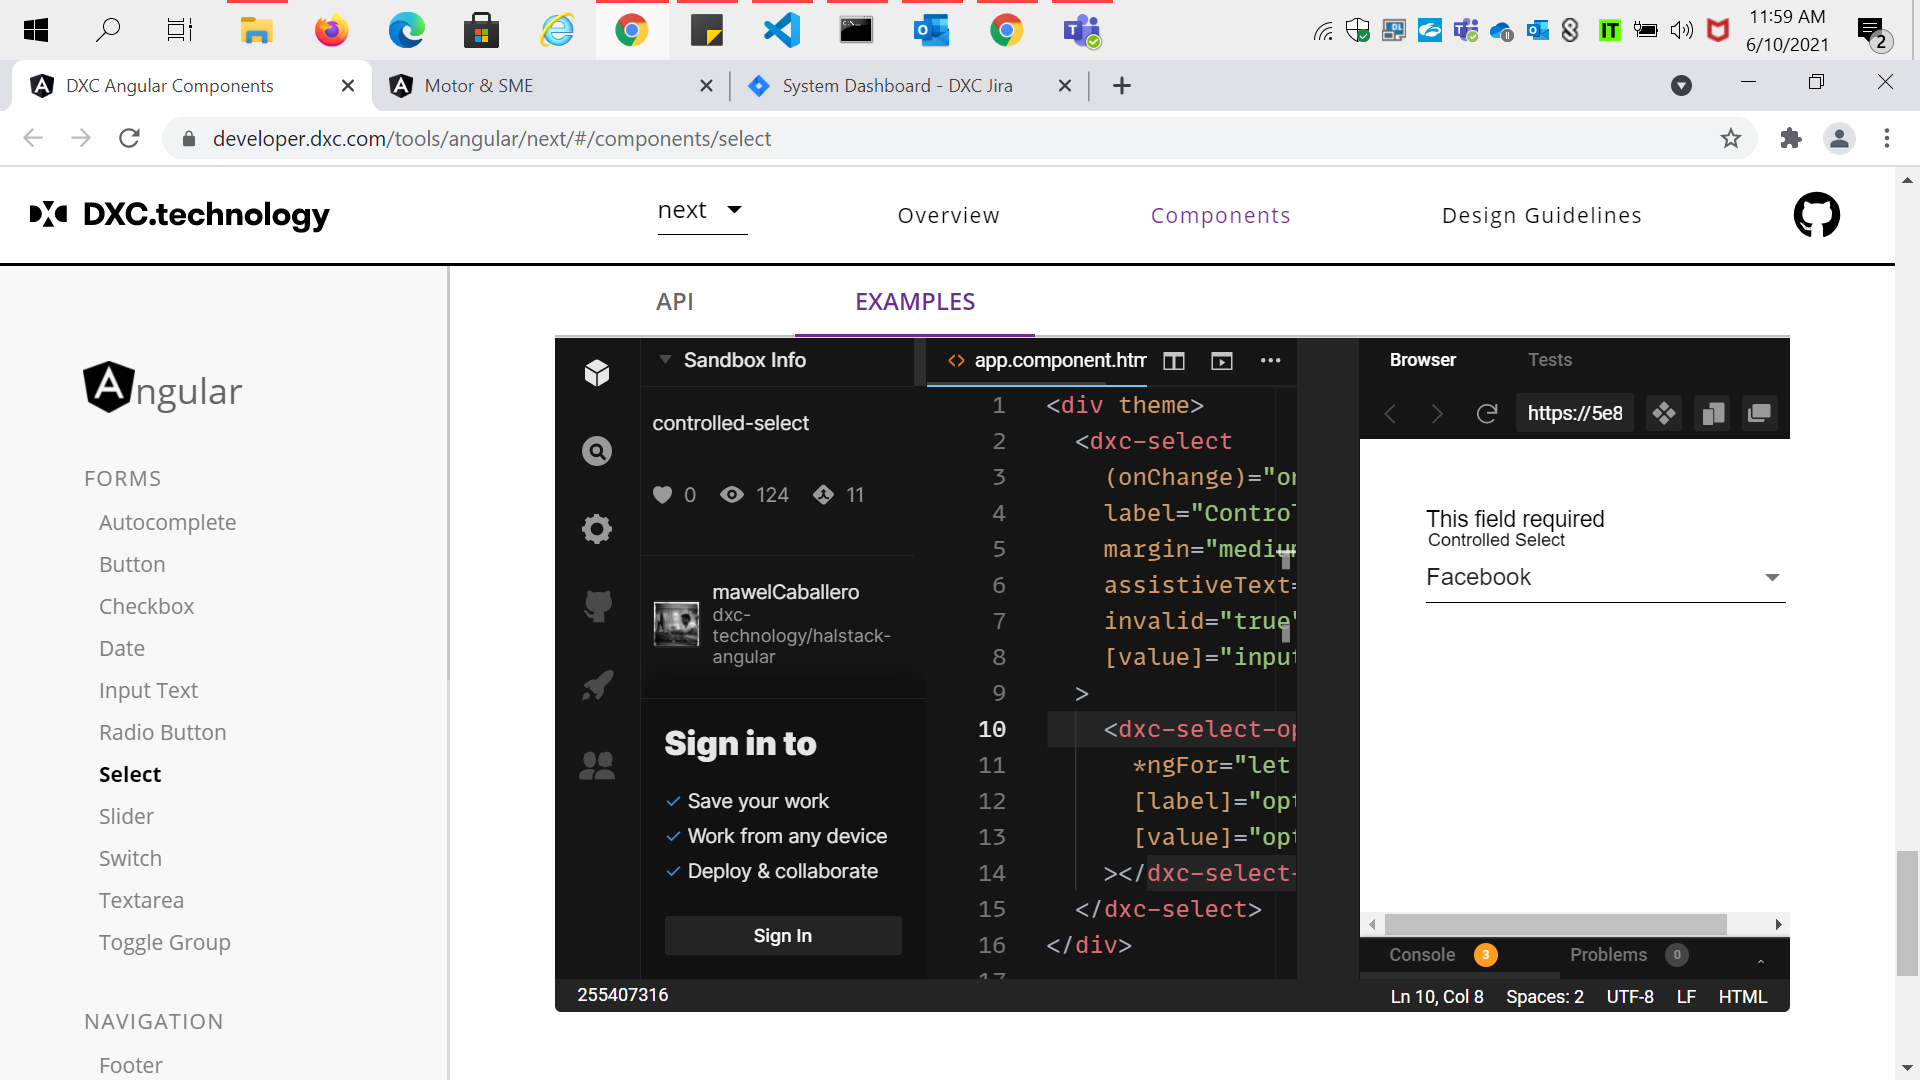The height and width of the screenshot is (1080, 1920).
Task: Open the Tests tab in preview
Action: pyautogui.click(x=1549, y=360)
